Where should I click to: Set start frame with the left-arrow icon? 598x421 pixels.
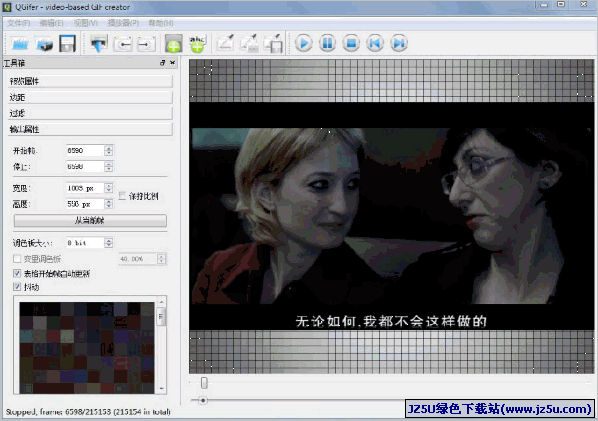pyautogui.click(x=122, y=44)
